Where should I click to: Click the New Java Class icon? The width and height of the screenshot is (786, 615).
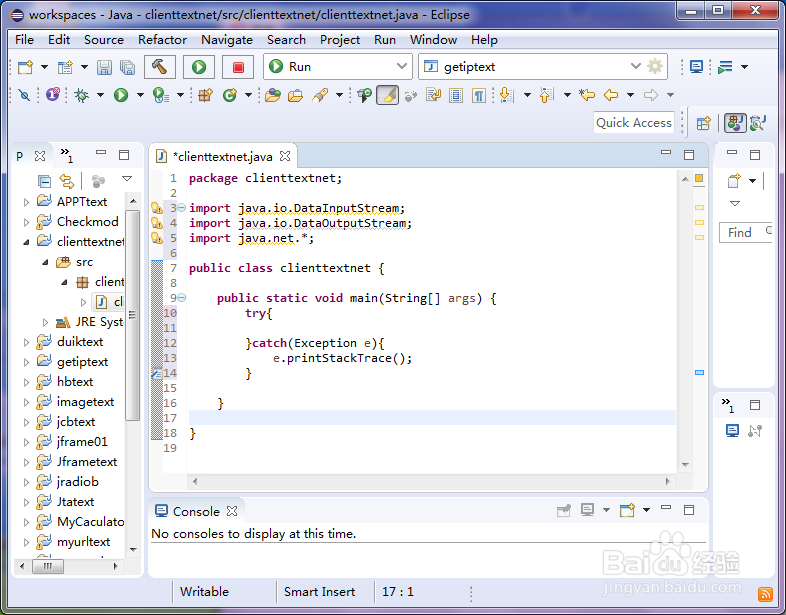point(230,95)
